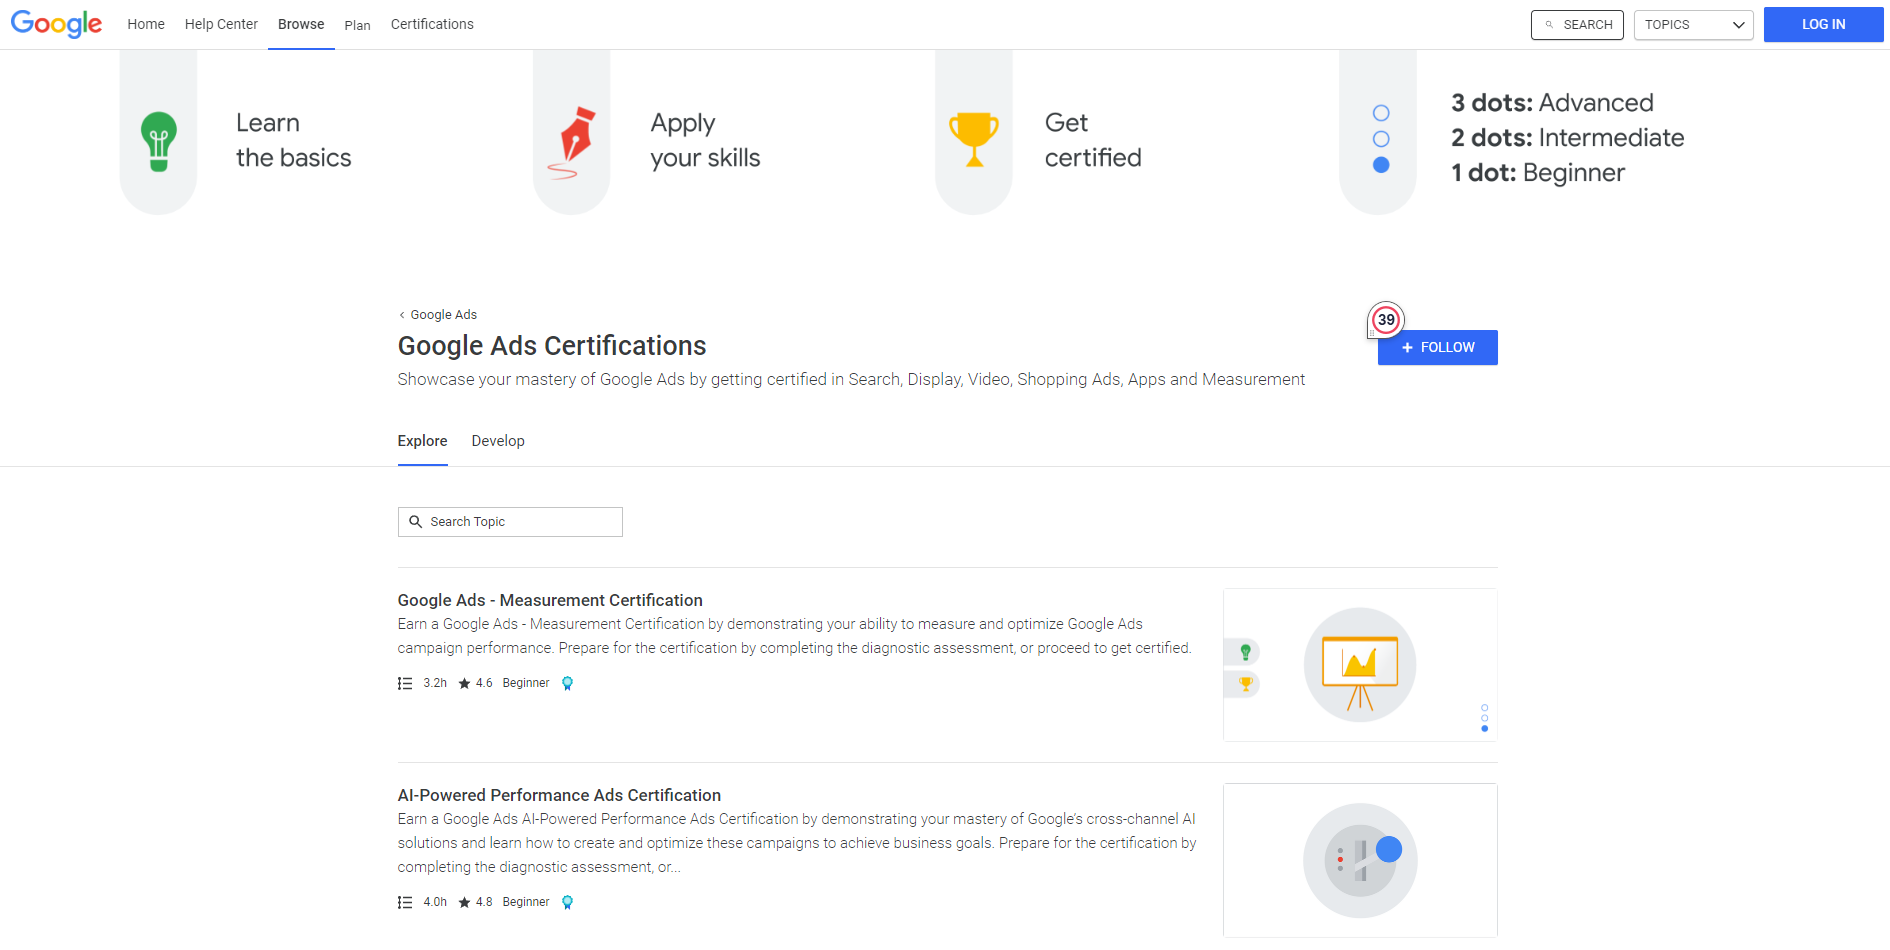Image resolution: width=1890 pixels, height=950 pixels.
Task: Open Measurement Certification thumbnail image
Action: 1360,665
